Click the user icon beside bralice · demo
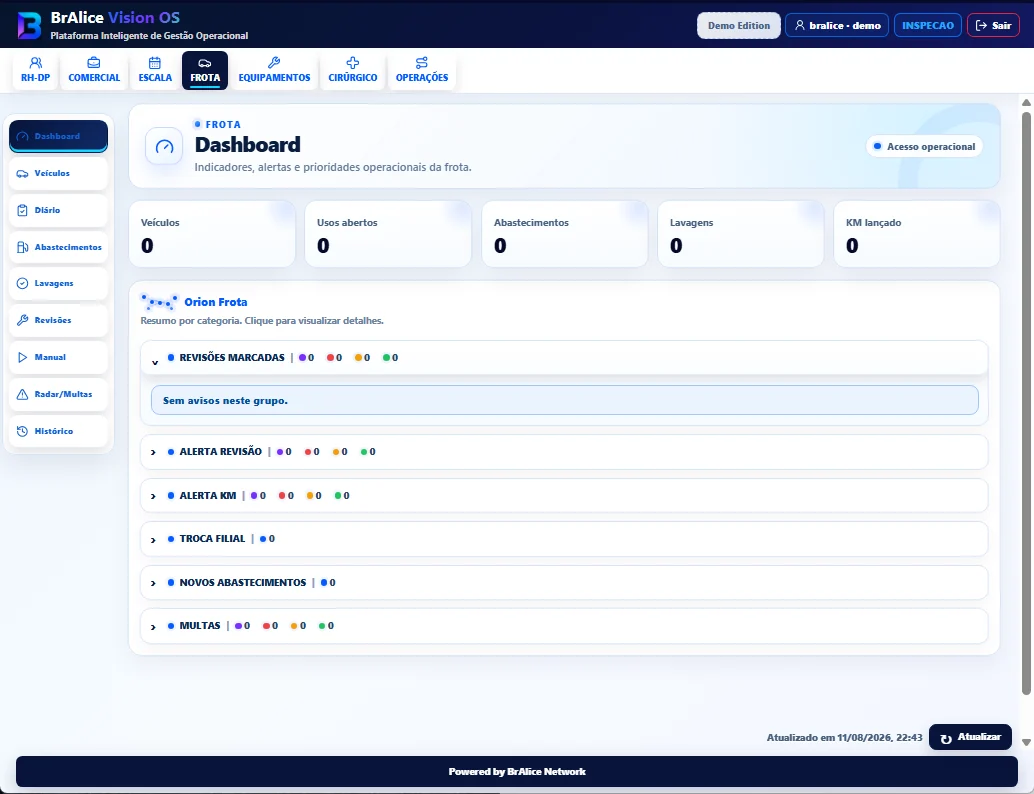Screen dimensions: 1034x794 point(800,25)
